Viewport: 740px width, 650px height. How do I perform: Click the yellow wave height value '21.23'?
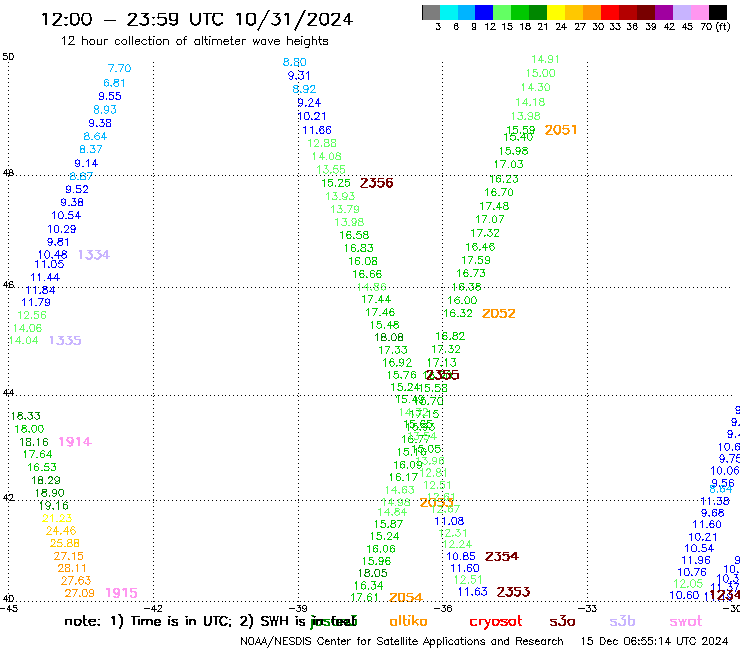tap(57, 518)
